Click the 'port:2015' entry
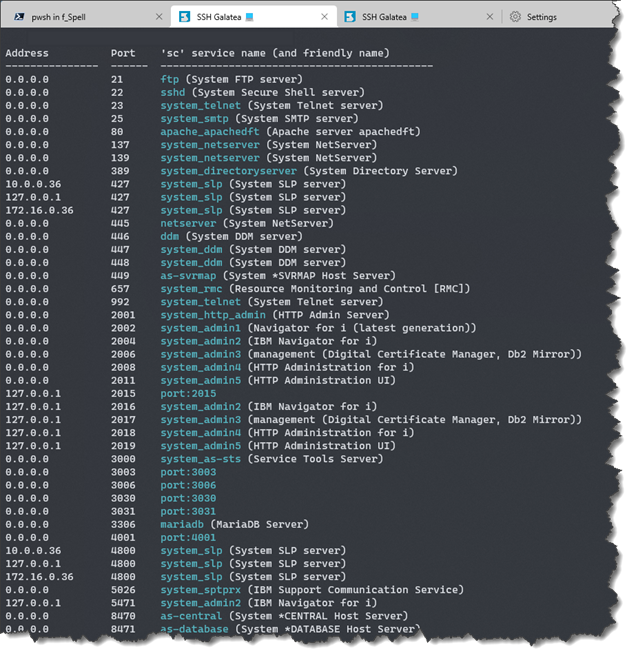 click(188, 394)
